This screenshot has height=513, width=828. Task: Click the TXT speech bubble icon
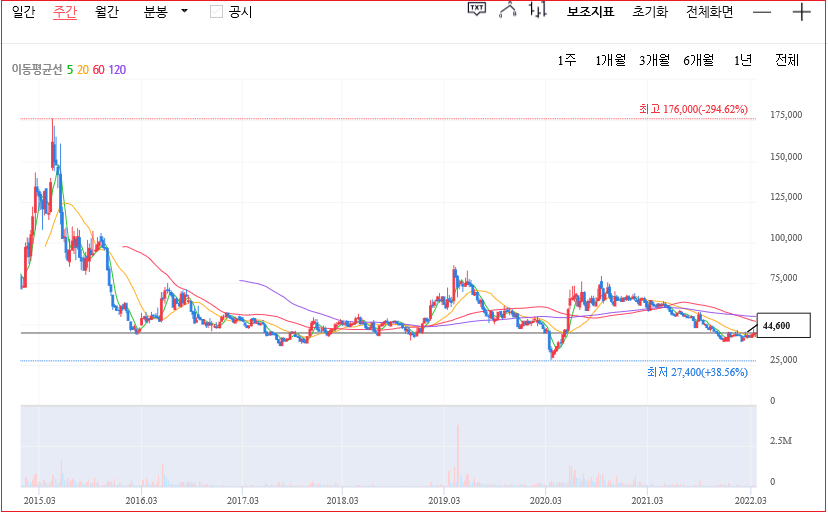[x=477, y=10]
